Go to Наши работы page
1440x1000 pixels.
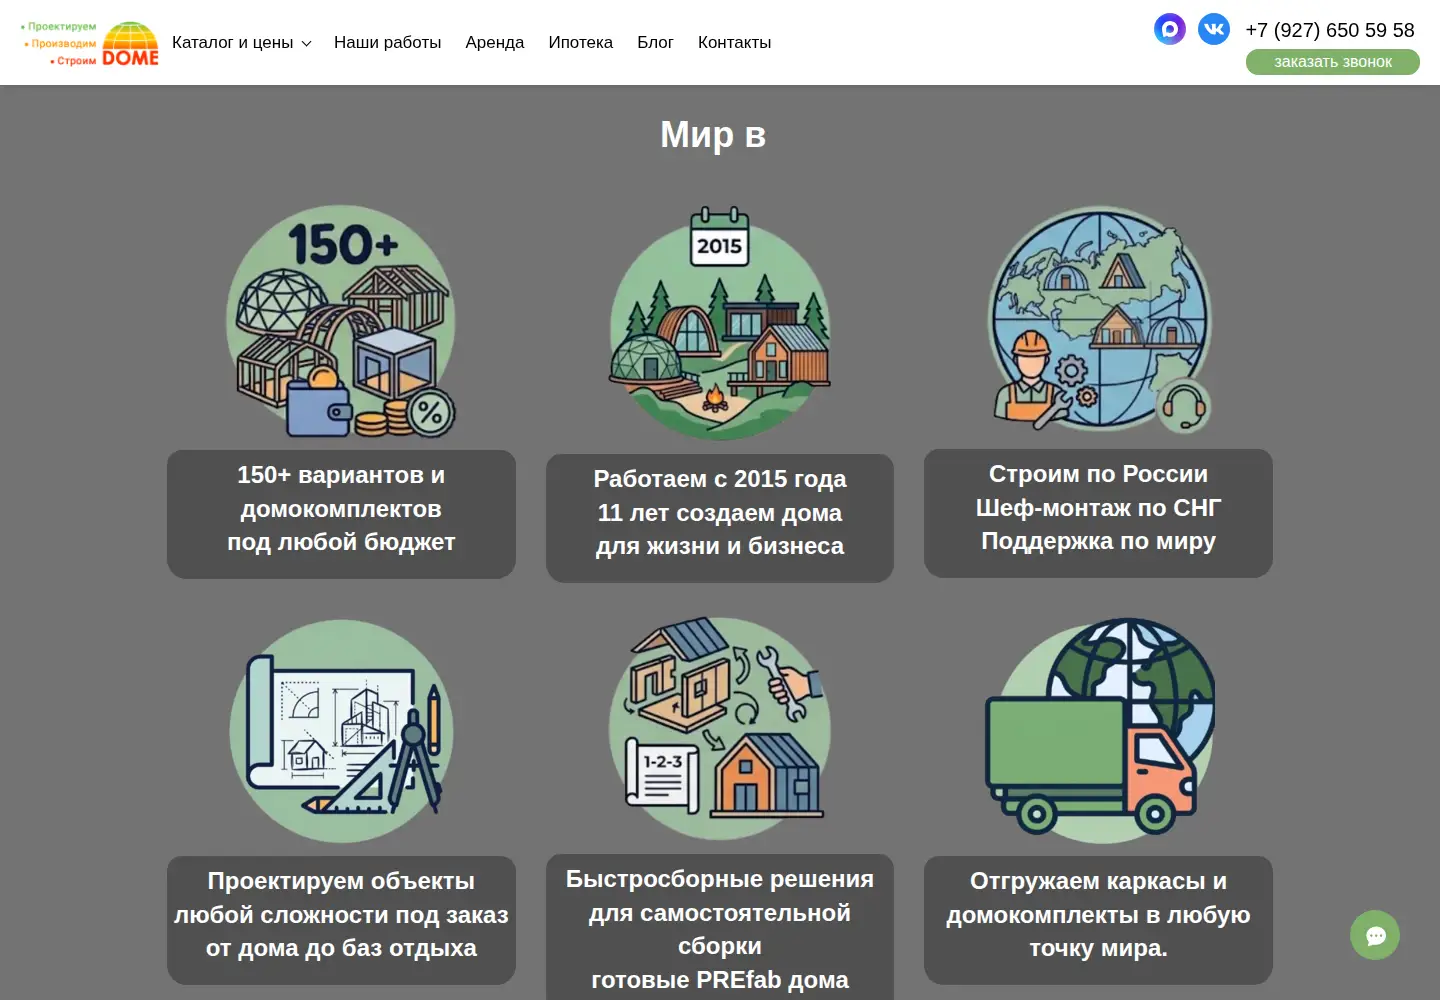[x=387, y=42]
